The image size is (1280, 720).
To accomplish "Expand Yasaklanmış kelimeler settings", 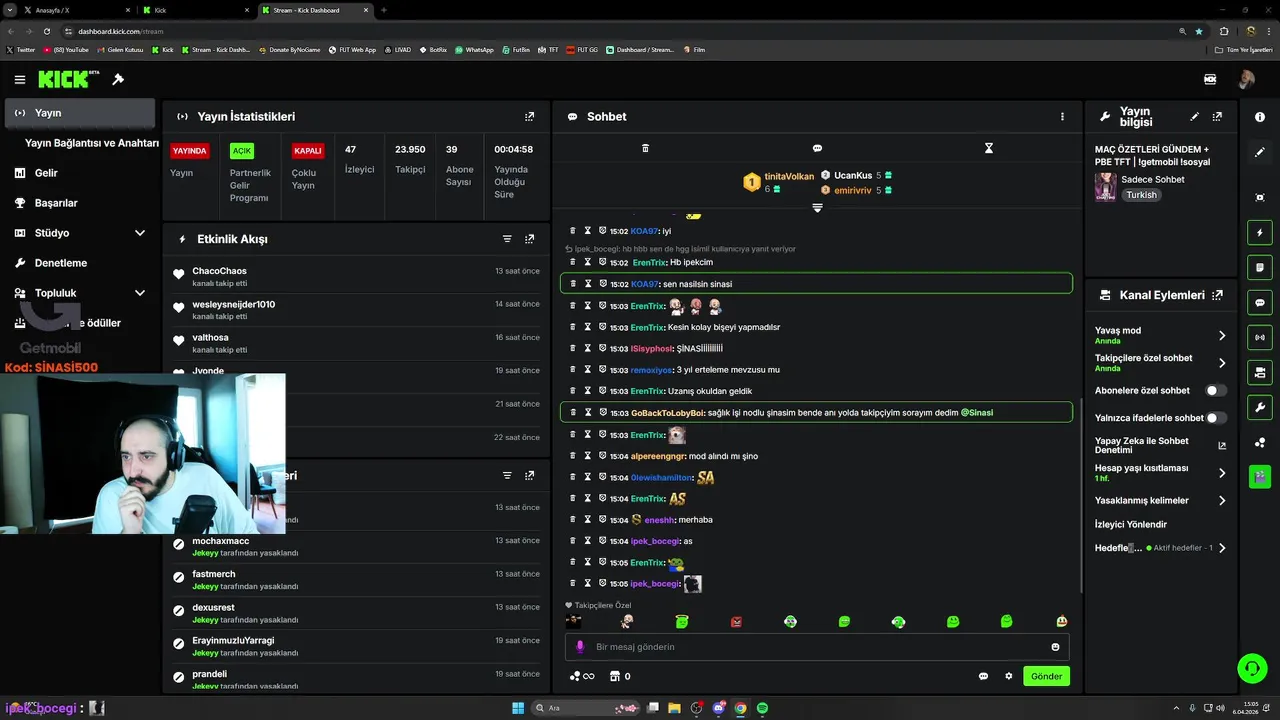I will pos(1222,500).
